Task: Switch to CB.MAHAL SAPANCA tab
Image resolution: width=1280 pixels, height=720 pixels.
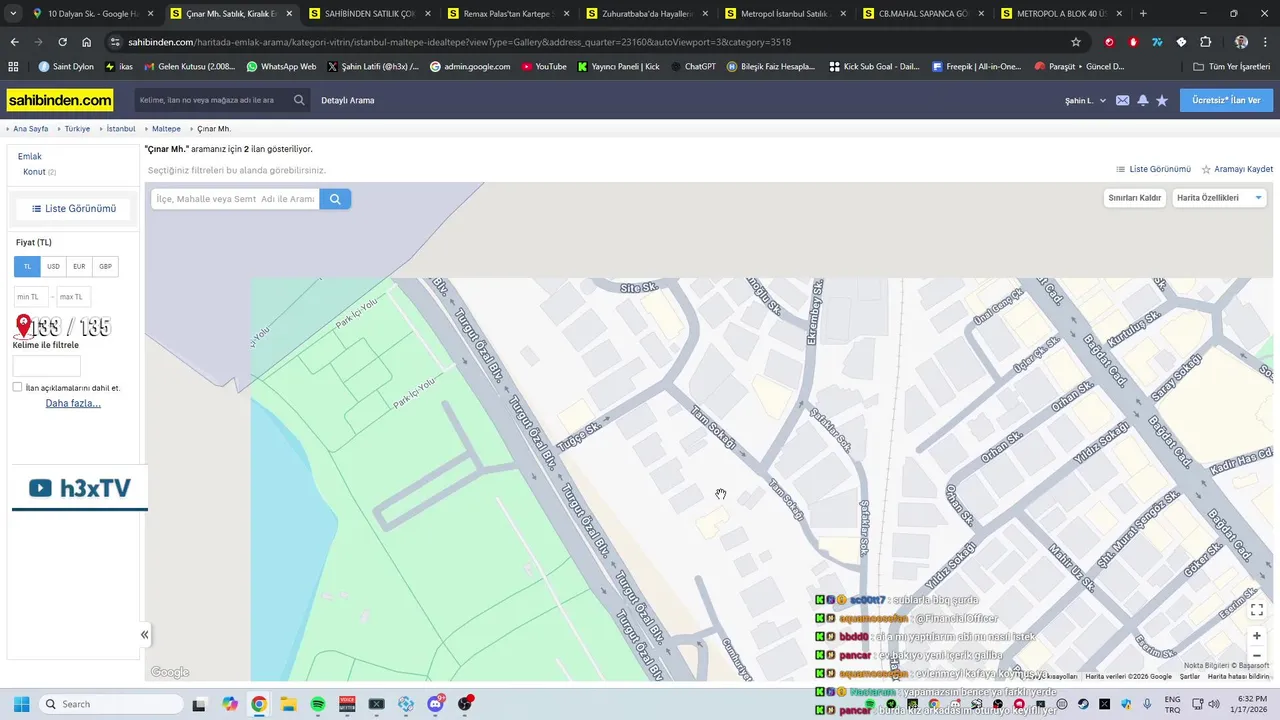Action: coord(924,13)
